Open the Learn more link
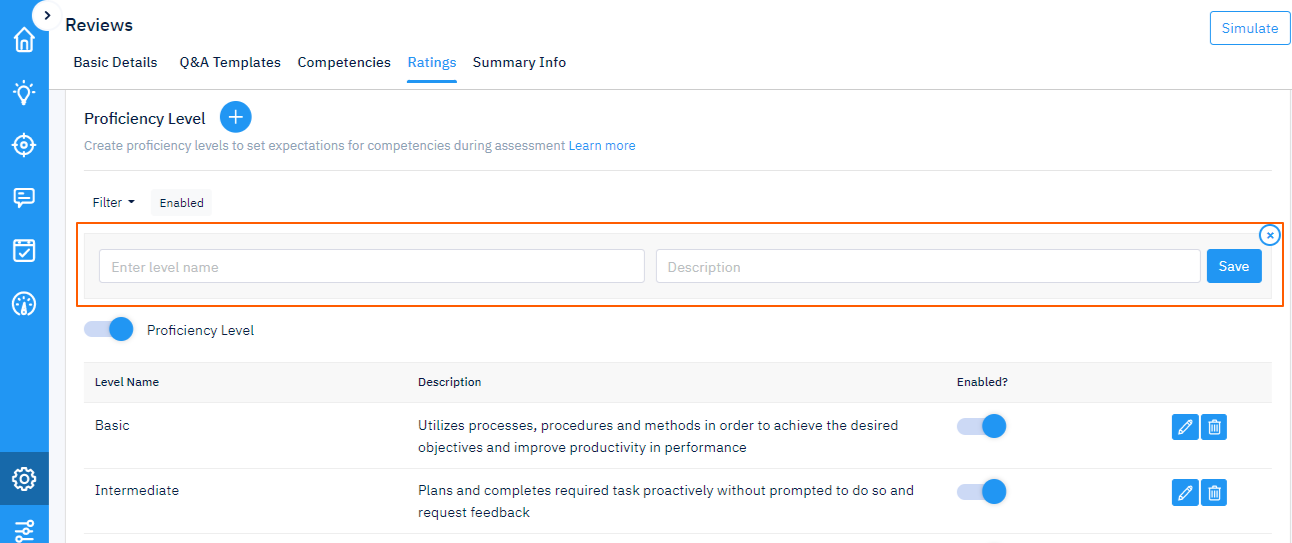Image resolution: width=1292 pixels, height=543 pixels. point(602,145)
